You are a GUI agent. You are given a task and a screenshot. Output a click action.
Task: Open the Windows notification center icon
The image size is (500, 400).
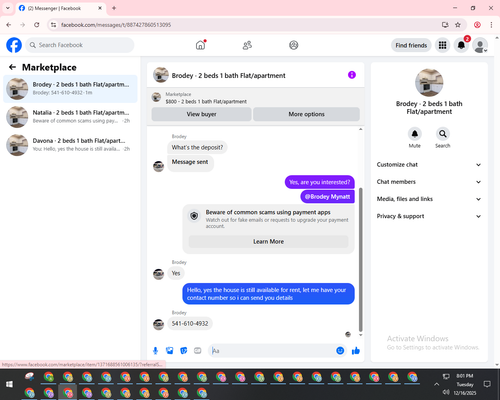[487, 384]
